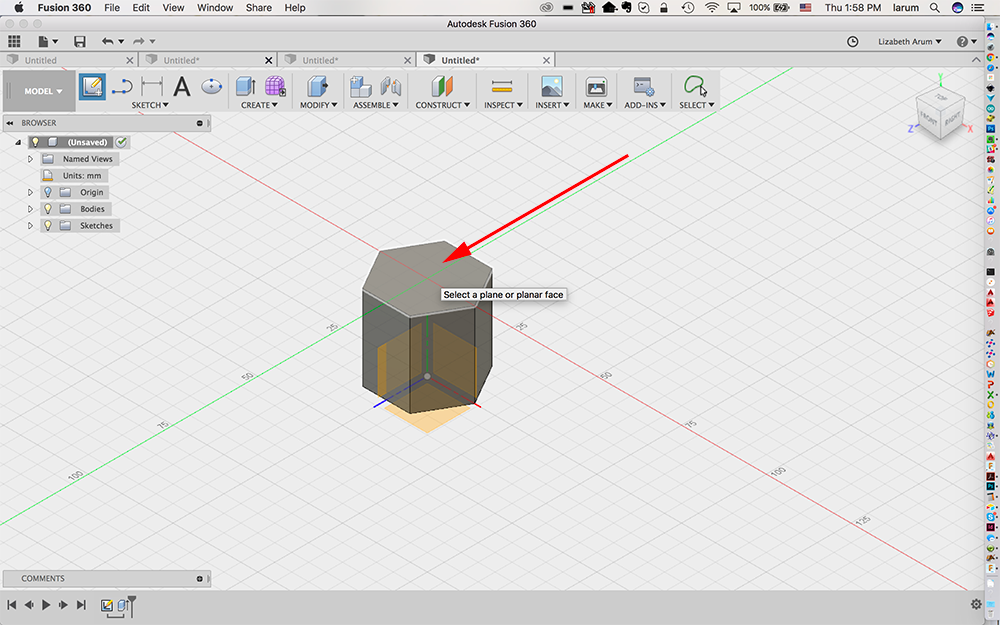This screenshot has width=1000, height=625.
Task: Toggle visibility of the root component
Action: 35,142
